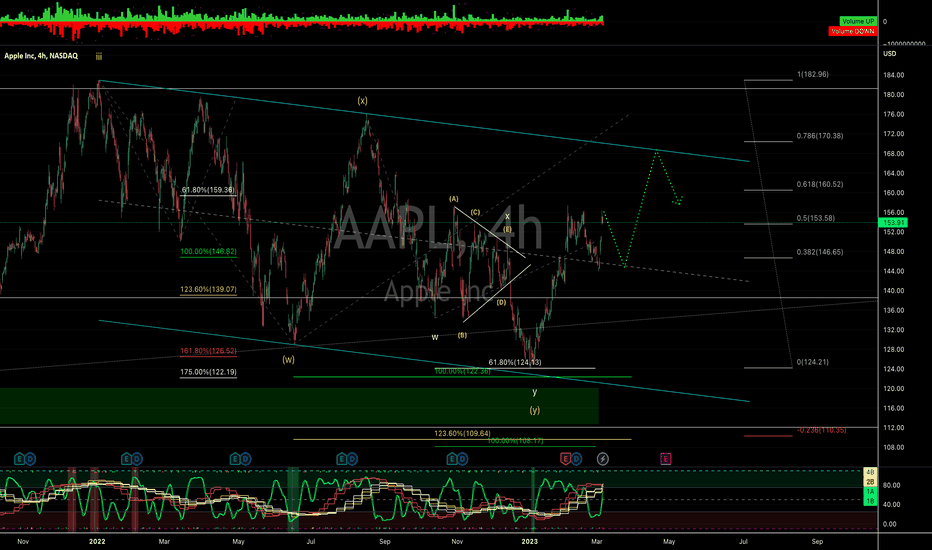This screenshot has height=550, width=932.
Task: Select the red -0.236(110.35) Fibonacci label
Action: [821, 429]
